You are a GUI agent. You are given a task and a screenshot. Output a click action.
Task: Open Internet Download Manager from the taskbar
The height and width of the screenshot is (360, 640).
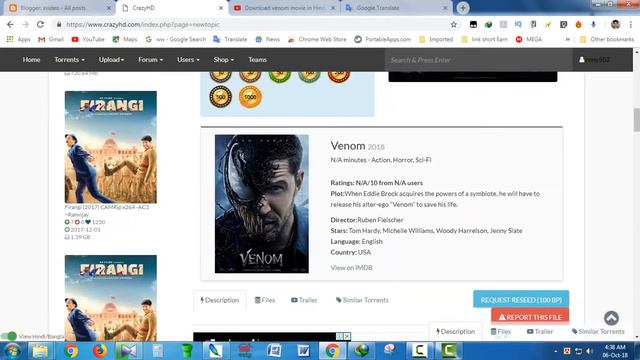(x=361, y=351)
